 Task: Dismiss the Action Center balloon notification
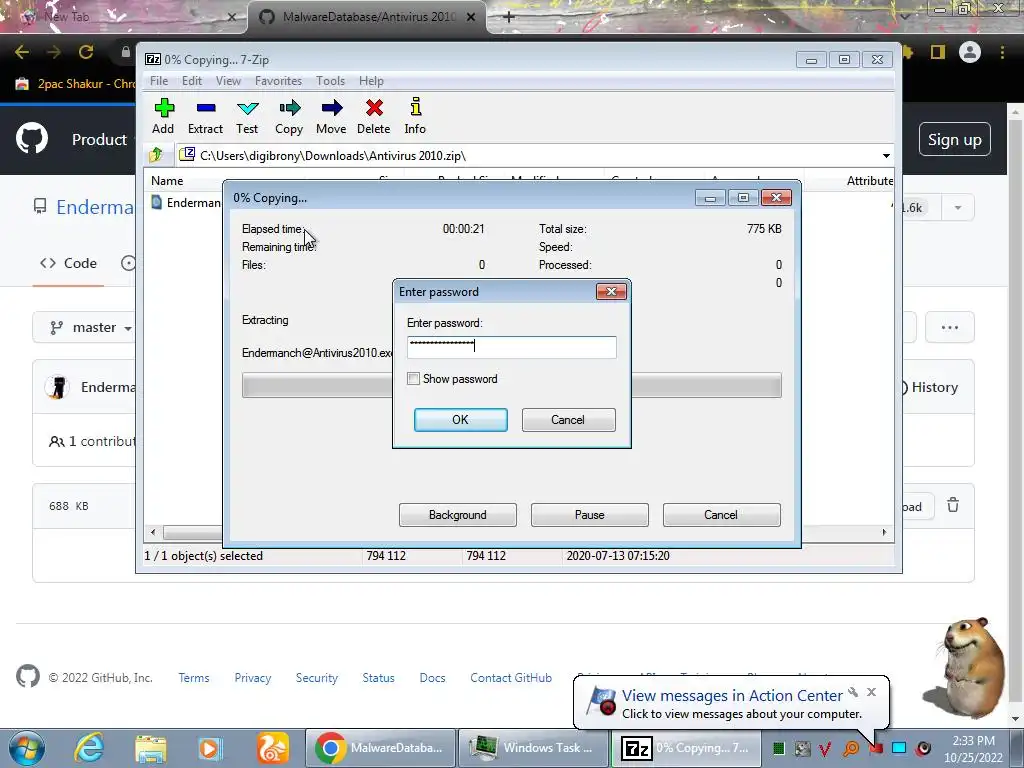(x=871, y=692)
